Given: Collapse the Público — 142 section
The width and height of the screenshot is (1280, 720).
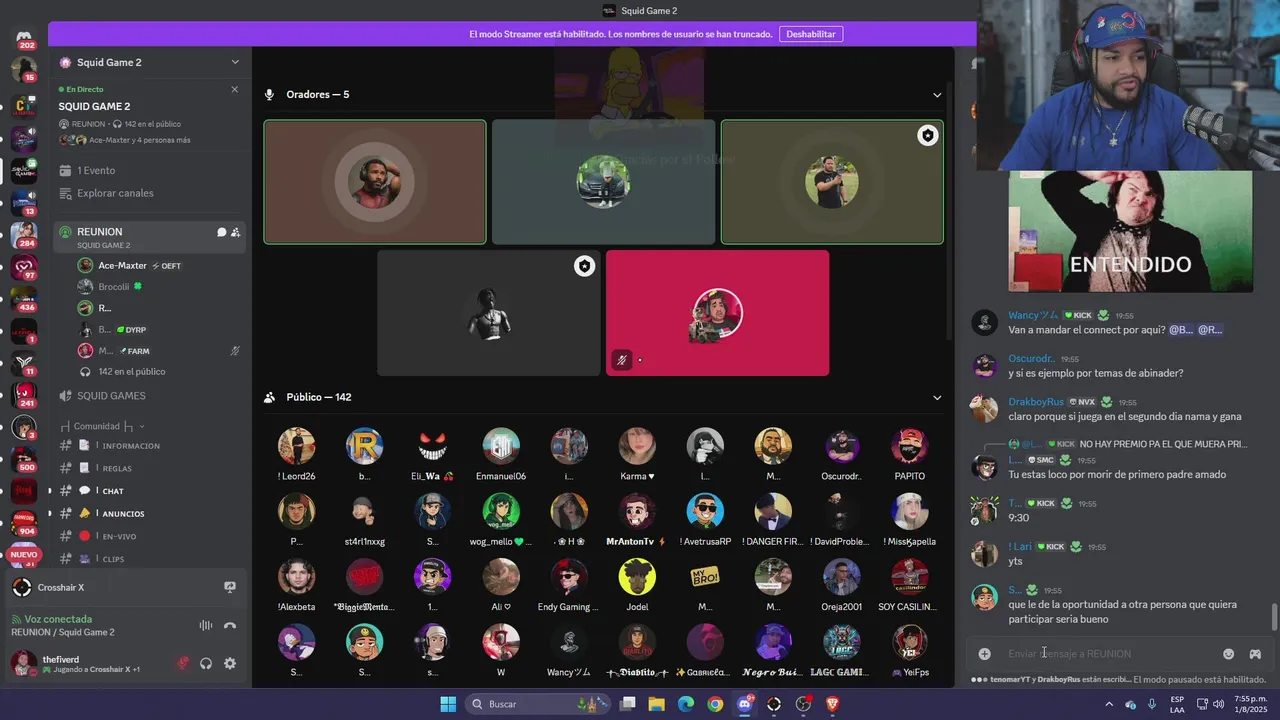Looking at the screenshot, I should pyautogui.click(x=937, y=397).
